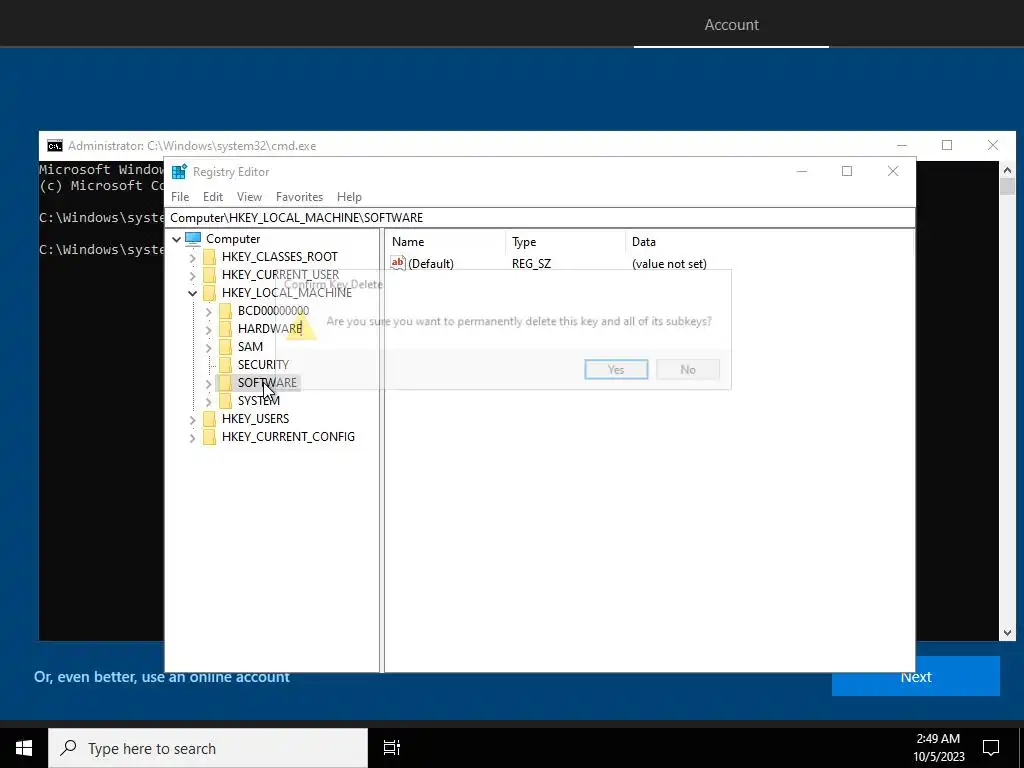
Task: Select the HKEY_USERS tree label
Action: [x=255, y=419]
